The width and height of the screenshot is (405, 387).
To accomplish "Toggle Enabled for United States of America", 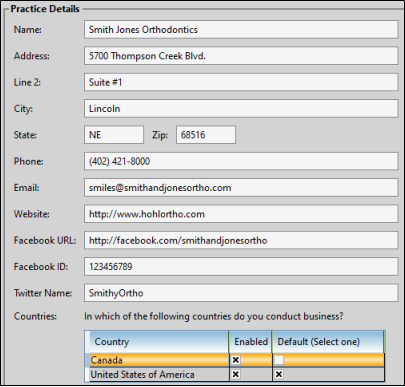I will click(x=236, y=374).
